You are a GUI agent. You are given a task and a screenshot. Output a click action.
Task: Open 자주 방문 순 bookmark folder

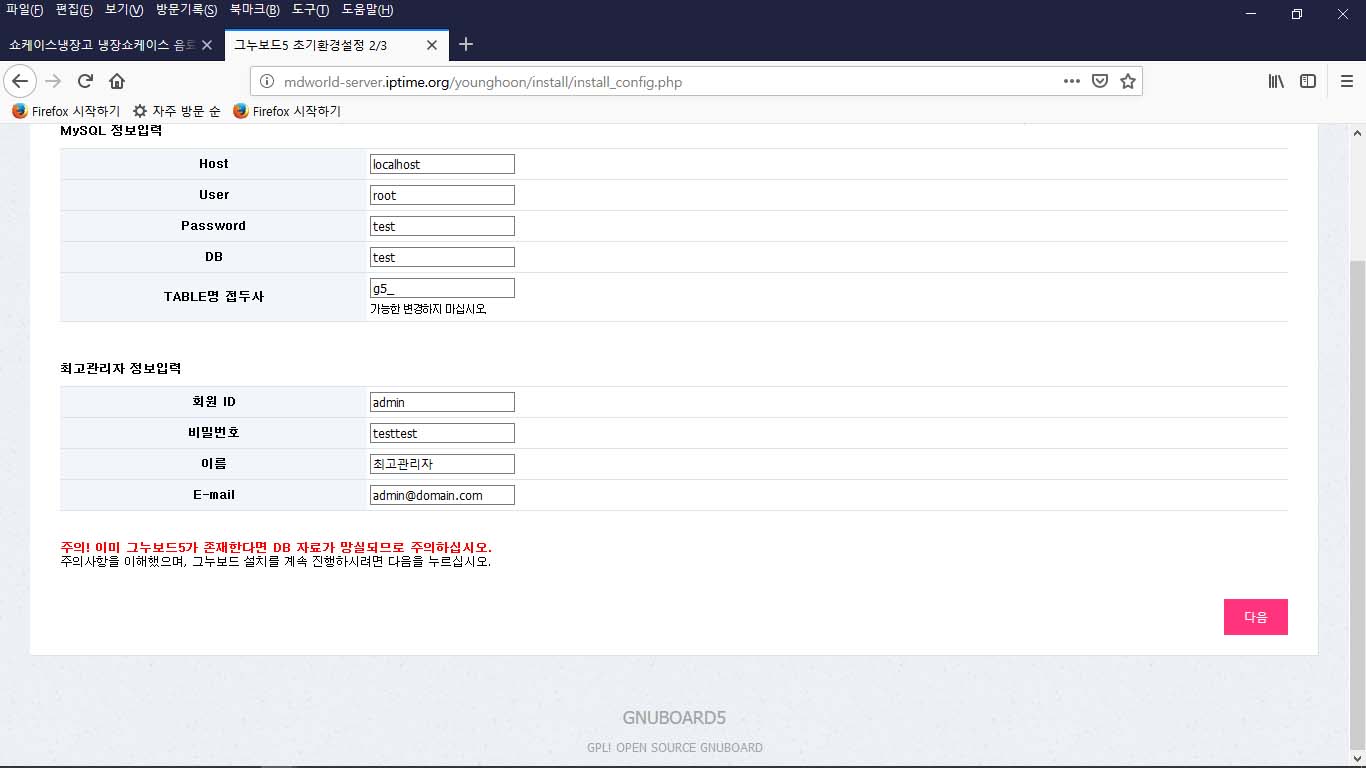[x=177, y=111]
